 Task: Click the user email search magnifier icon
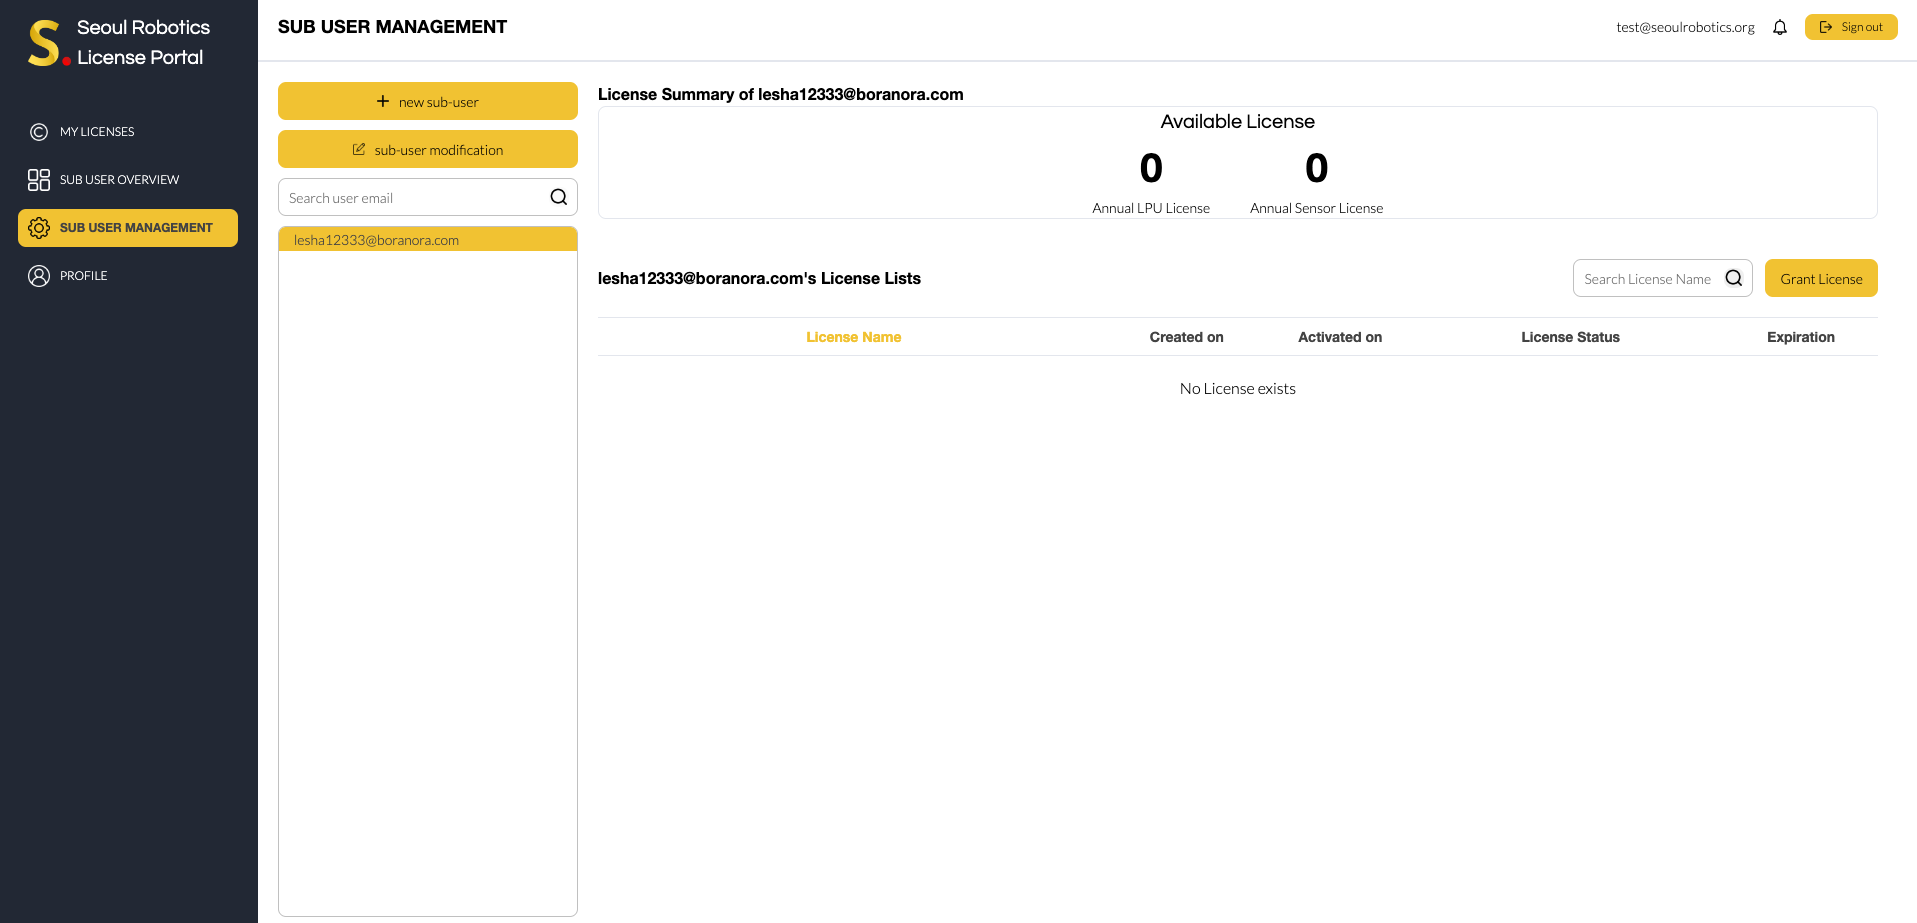tap(559, 197)
